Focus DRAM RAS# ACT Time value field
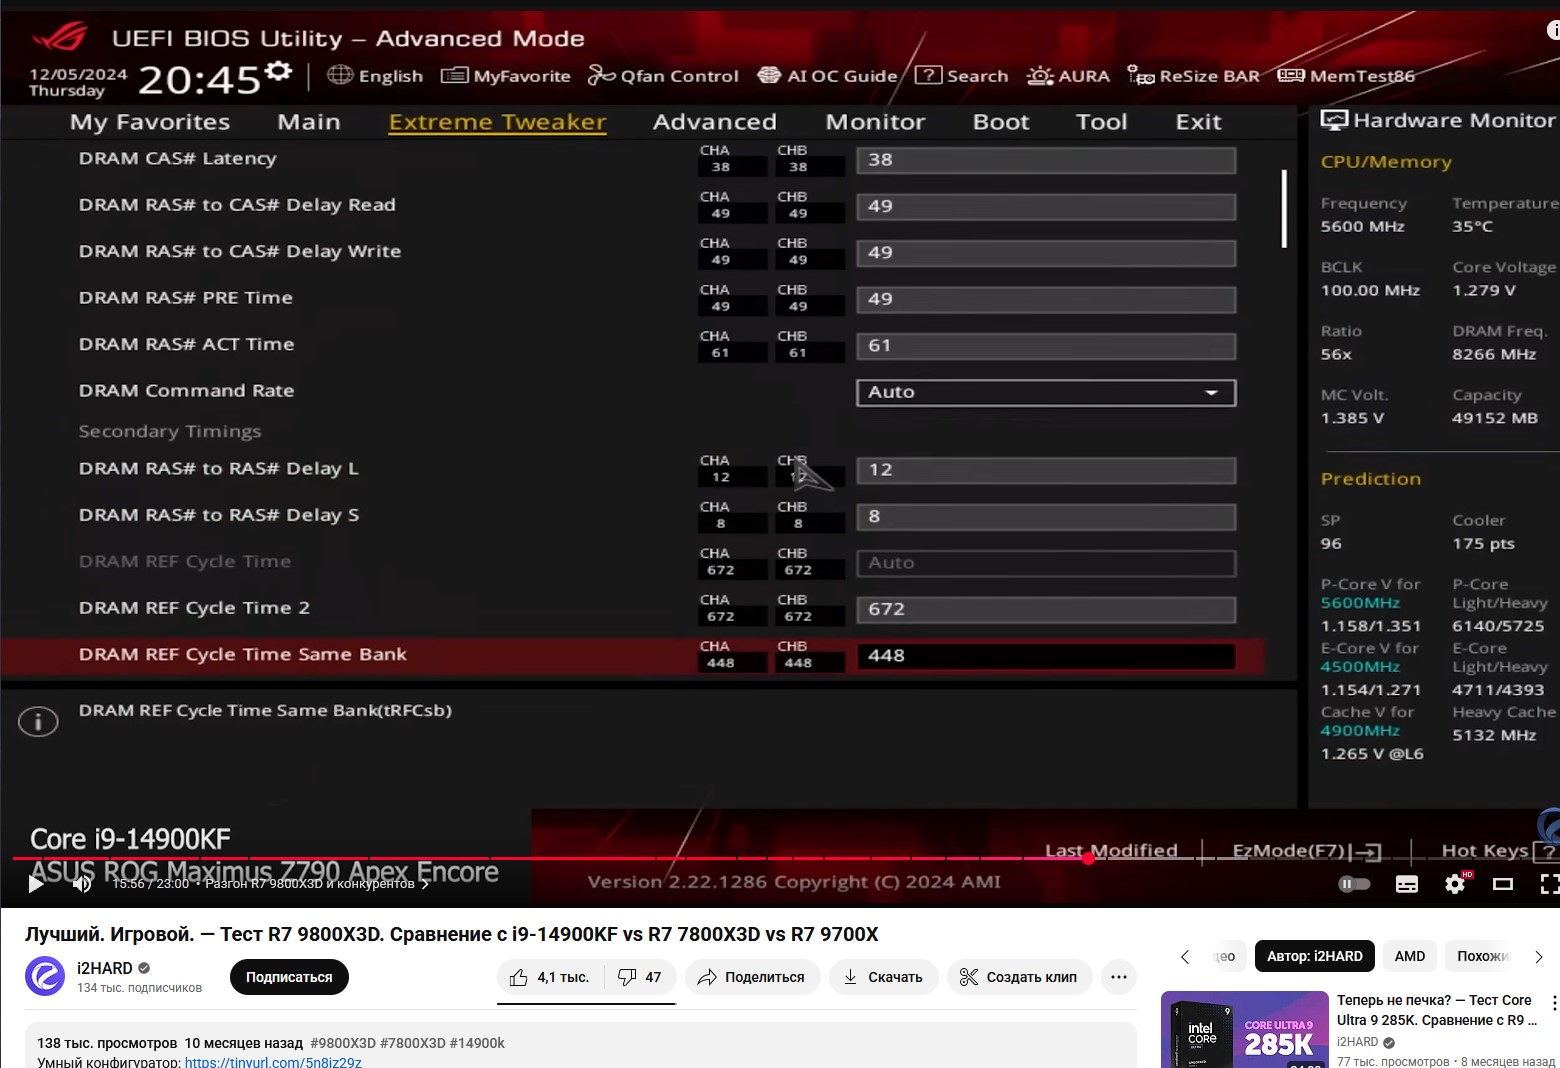The width and height of the screenshot is (1560, 1068). [1046, 346]
